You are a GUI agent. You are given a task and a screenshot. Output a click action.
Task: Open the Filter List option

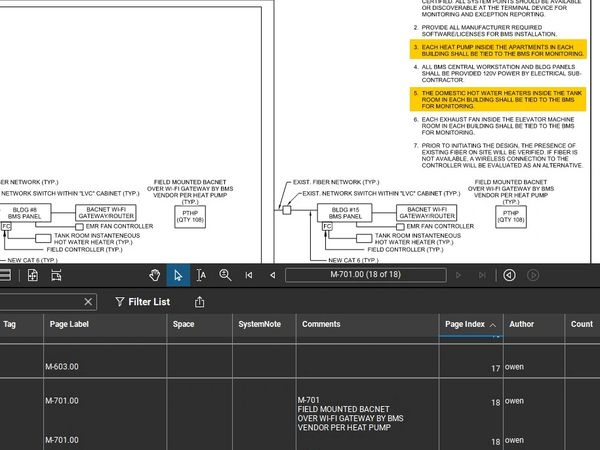click(142, 302)
